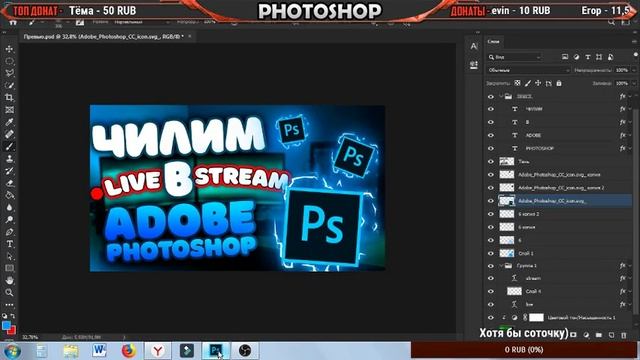Screen dimensions: 640x360
Task: Select the Eyedropper tool
Action: tap(9, 122)
